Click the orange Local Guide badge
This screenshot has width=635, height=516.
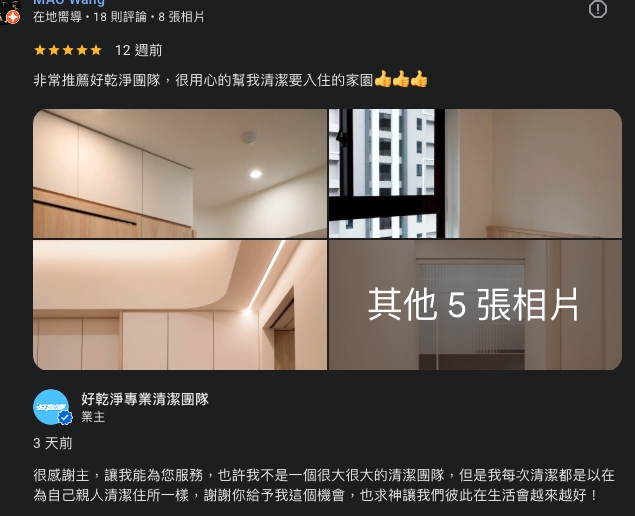pos(13,17)
